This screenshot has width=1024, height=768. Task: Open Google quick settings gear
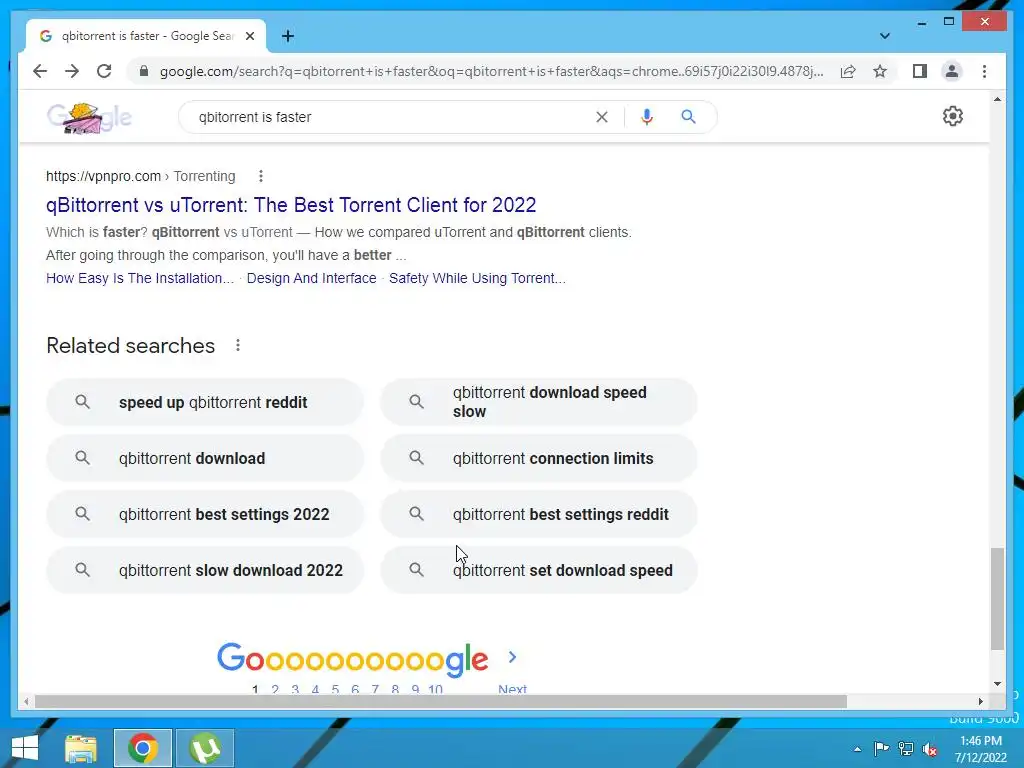coord(953,116)
